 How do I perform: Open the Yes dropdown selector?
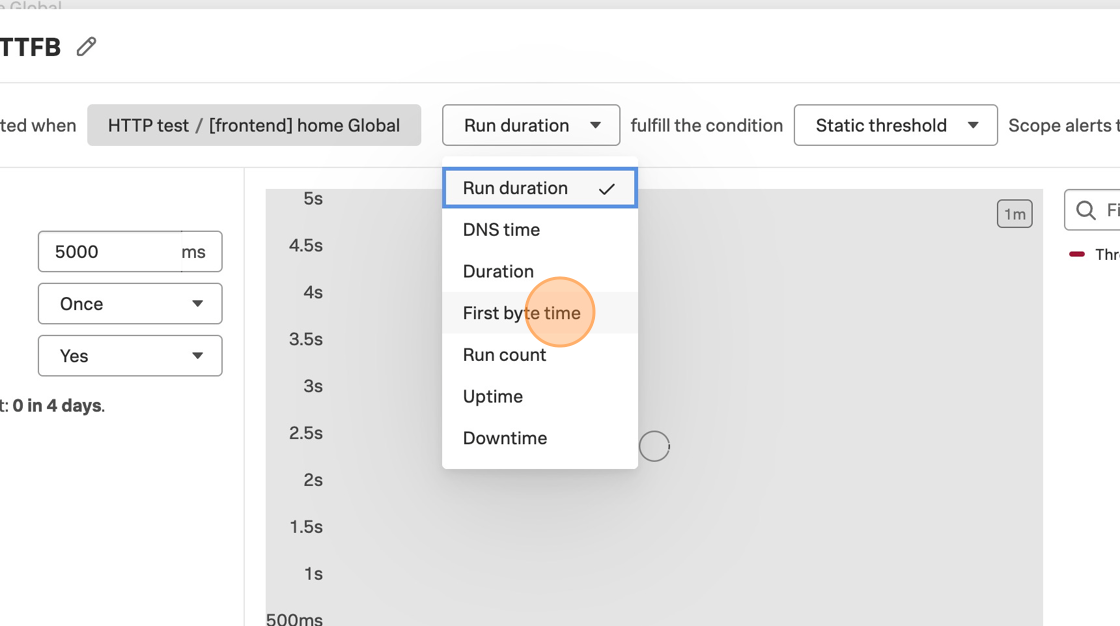(x=130, y=356)
